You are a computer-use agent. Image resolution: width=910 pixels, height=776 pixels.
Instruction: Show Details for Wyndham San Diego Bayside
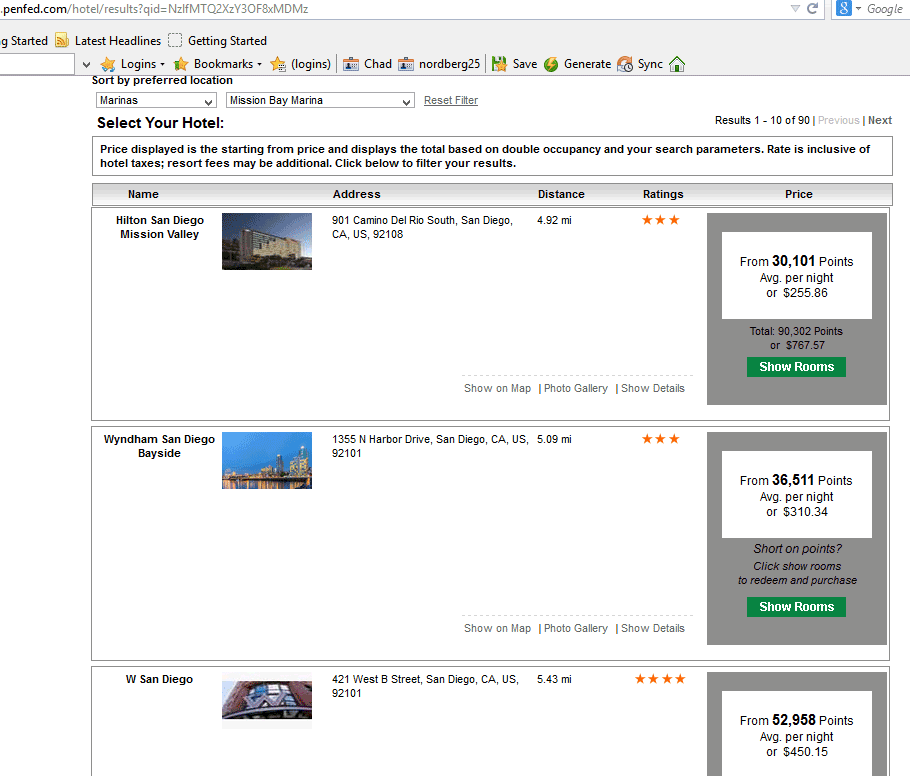pyautogui.click(x=653, y=629)
